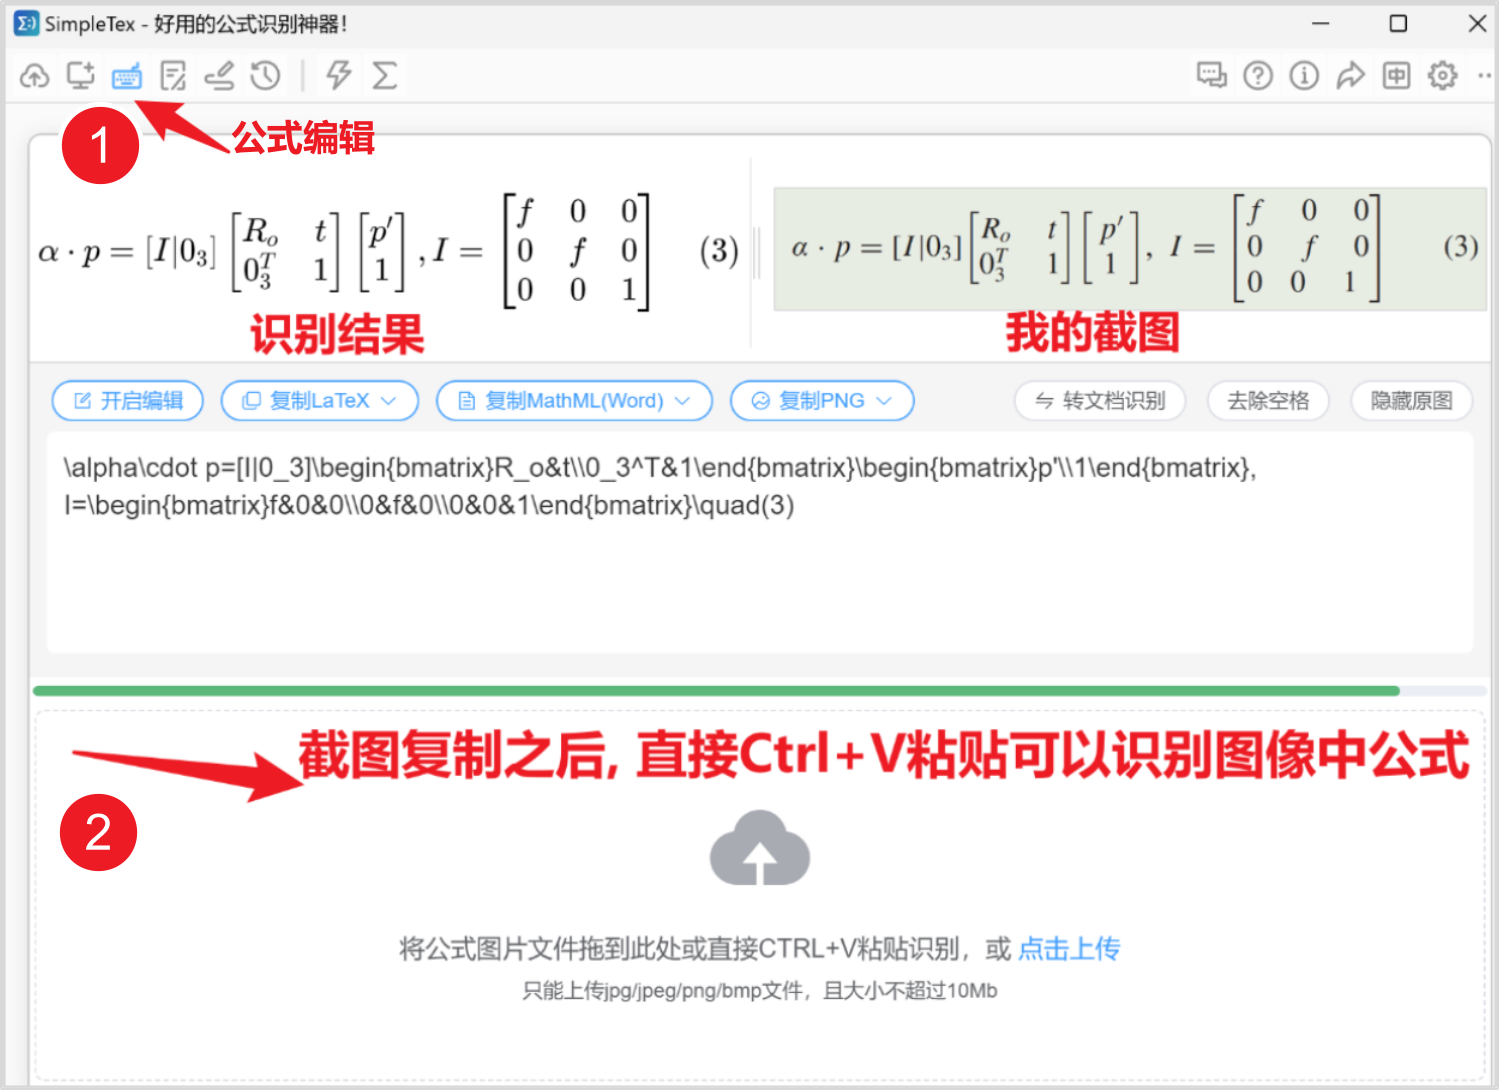Click the info circle icon
The width and height of the screenshot is (1499, 1090).
[x=1304, y=75]
